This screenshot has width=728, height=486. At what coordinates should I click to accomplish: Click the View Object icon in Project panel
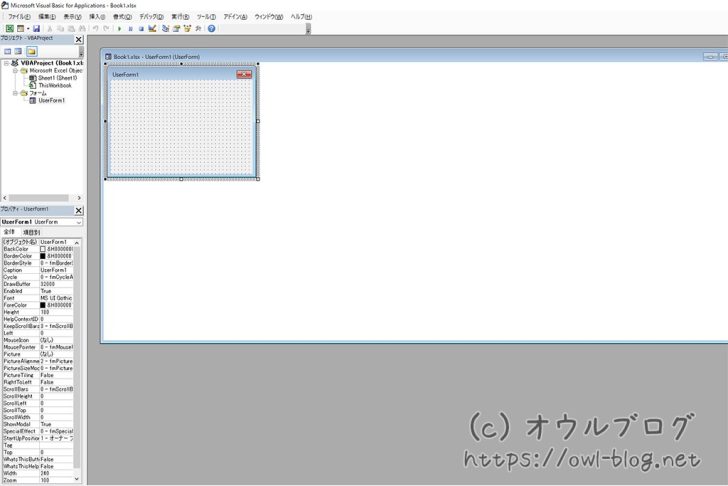(x=19, y=51)
